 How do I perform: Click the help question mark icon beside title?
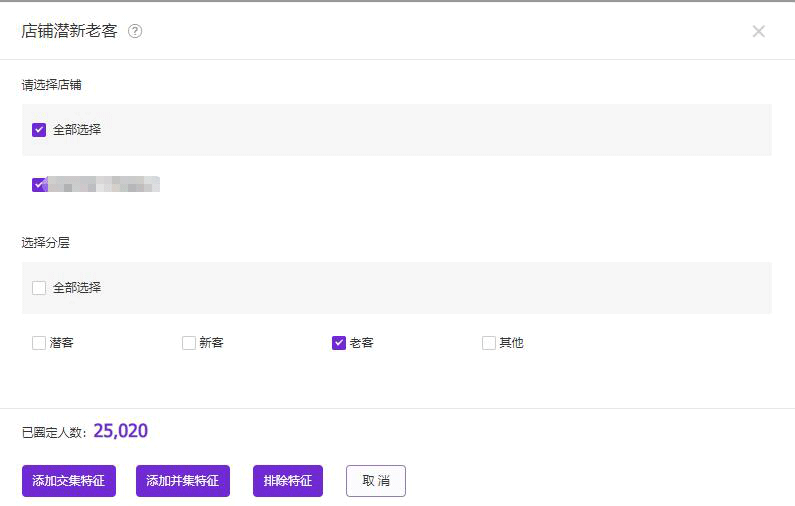135,31
